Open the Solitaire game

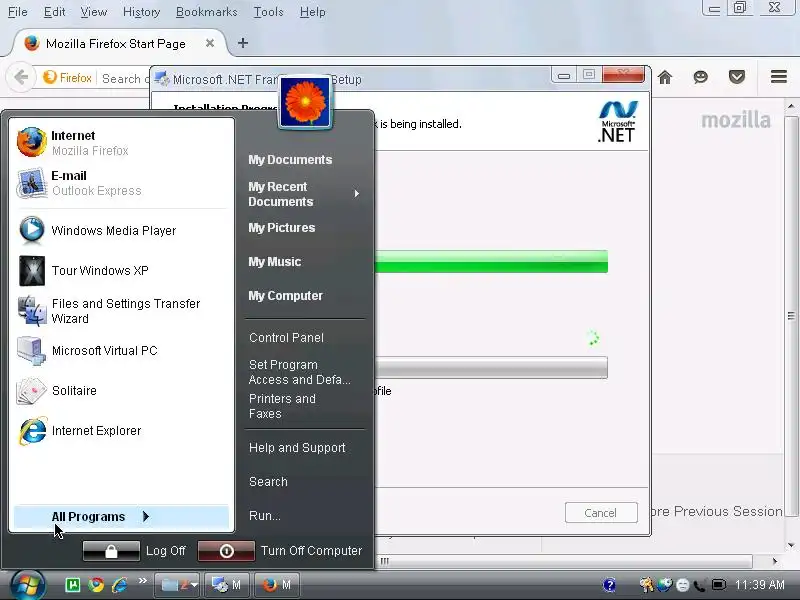(121, 390)
